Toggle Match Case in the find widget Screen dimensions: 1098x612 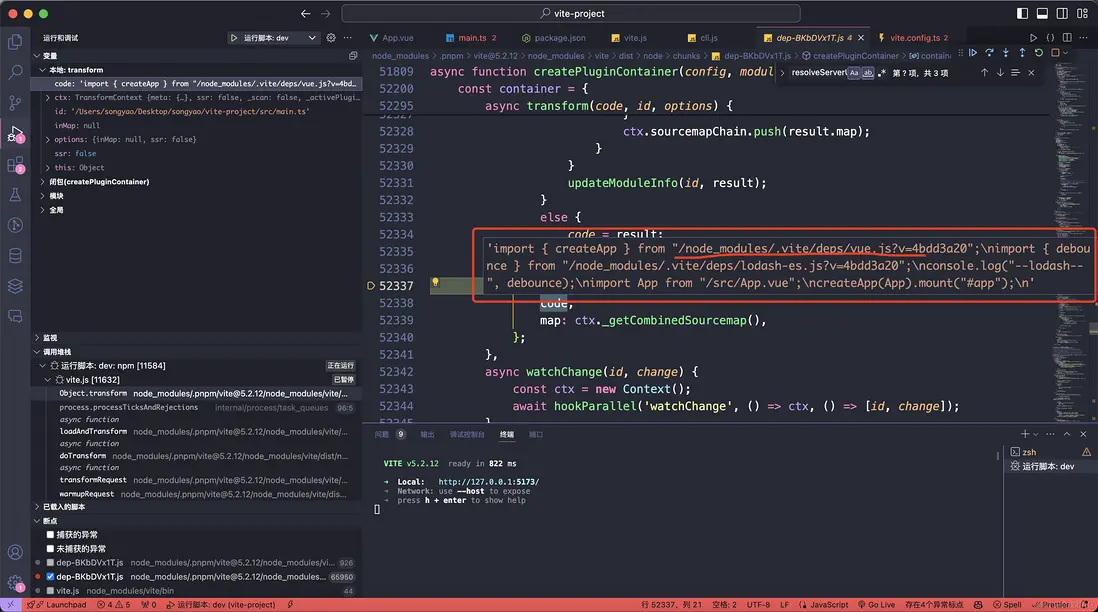854,73
